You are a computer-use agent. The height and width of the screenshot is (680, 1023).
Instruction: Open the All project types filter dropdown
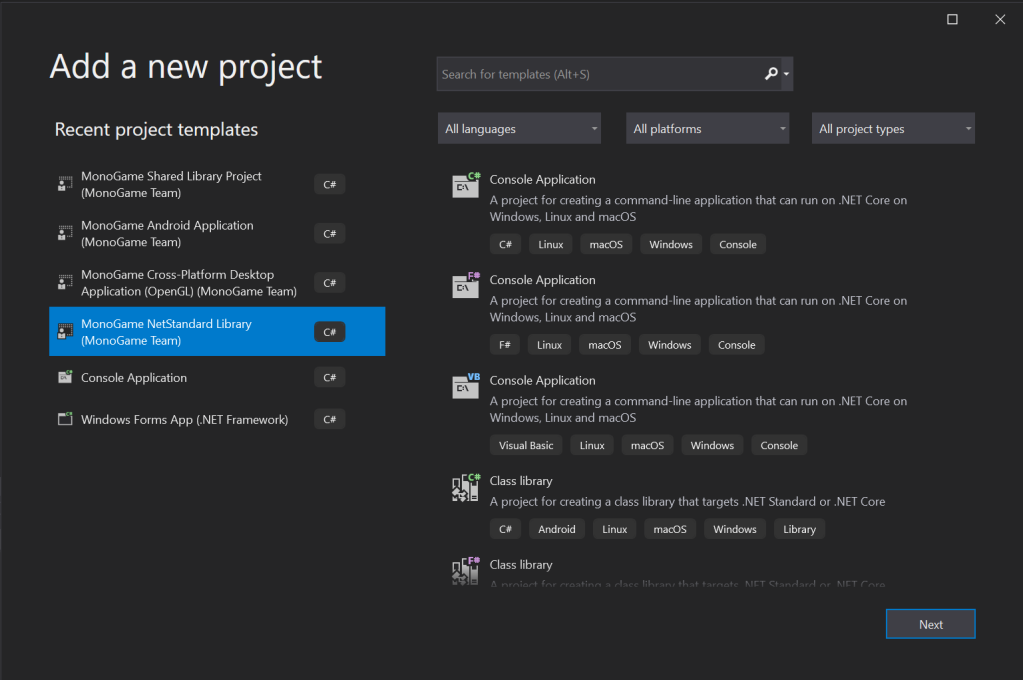(x=893, y=129)
